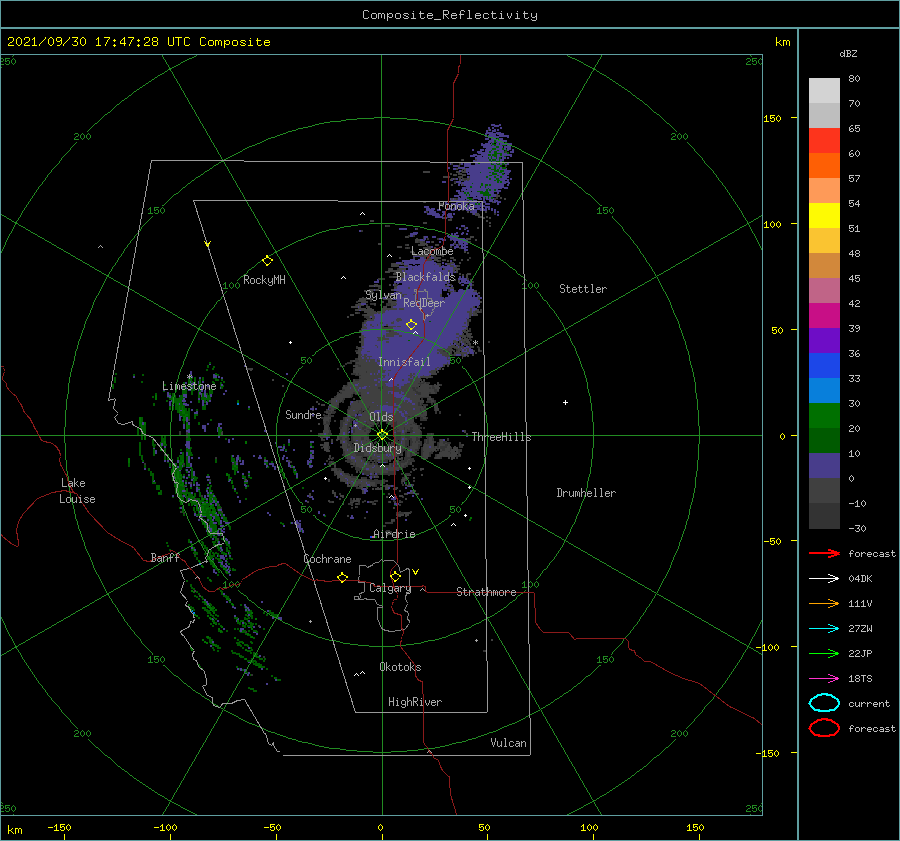This screenshot has width=900, height=841.
Task: Select the 80 dBZ color swatch
Action: coord(824,90)
